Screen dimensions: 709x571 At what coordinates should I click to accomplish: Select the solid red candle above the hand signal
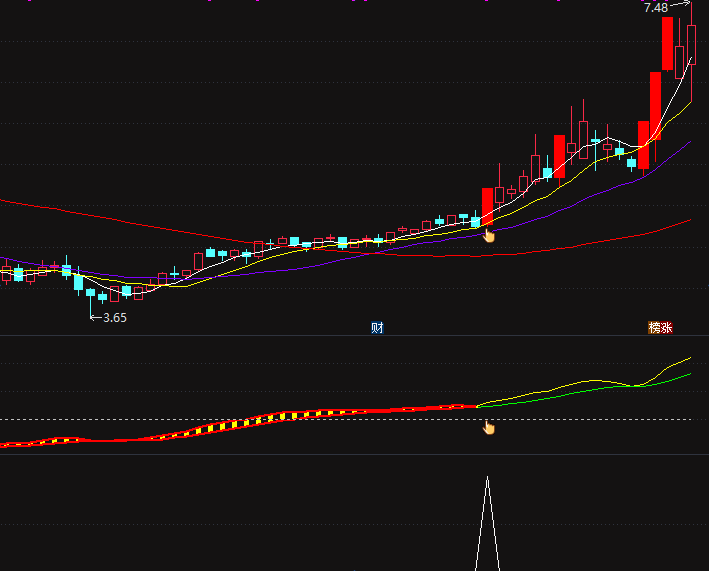pyautogui.click(x=487, y=206)
